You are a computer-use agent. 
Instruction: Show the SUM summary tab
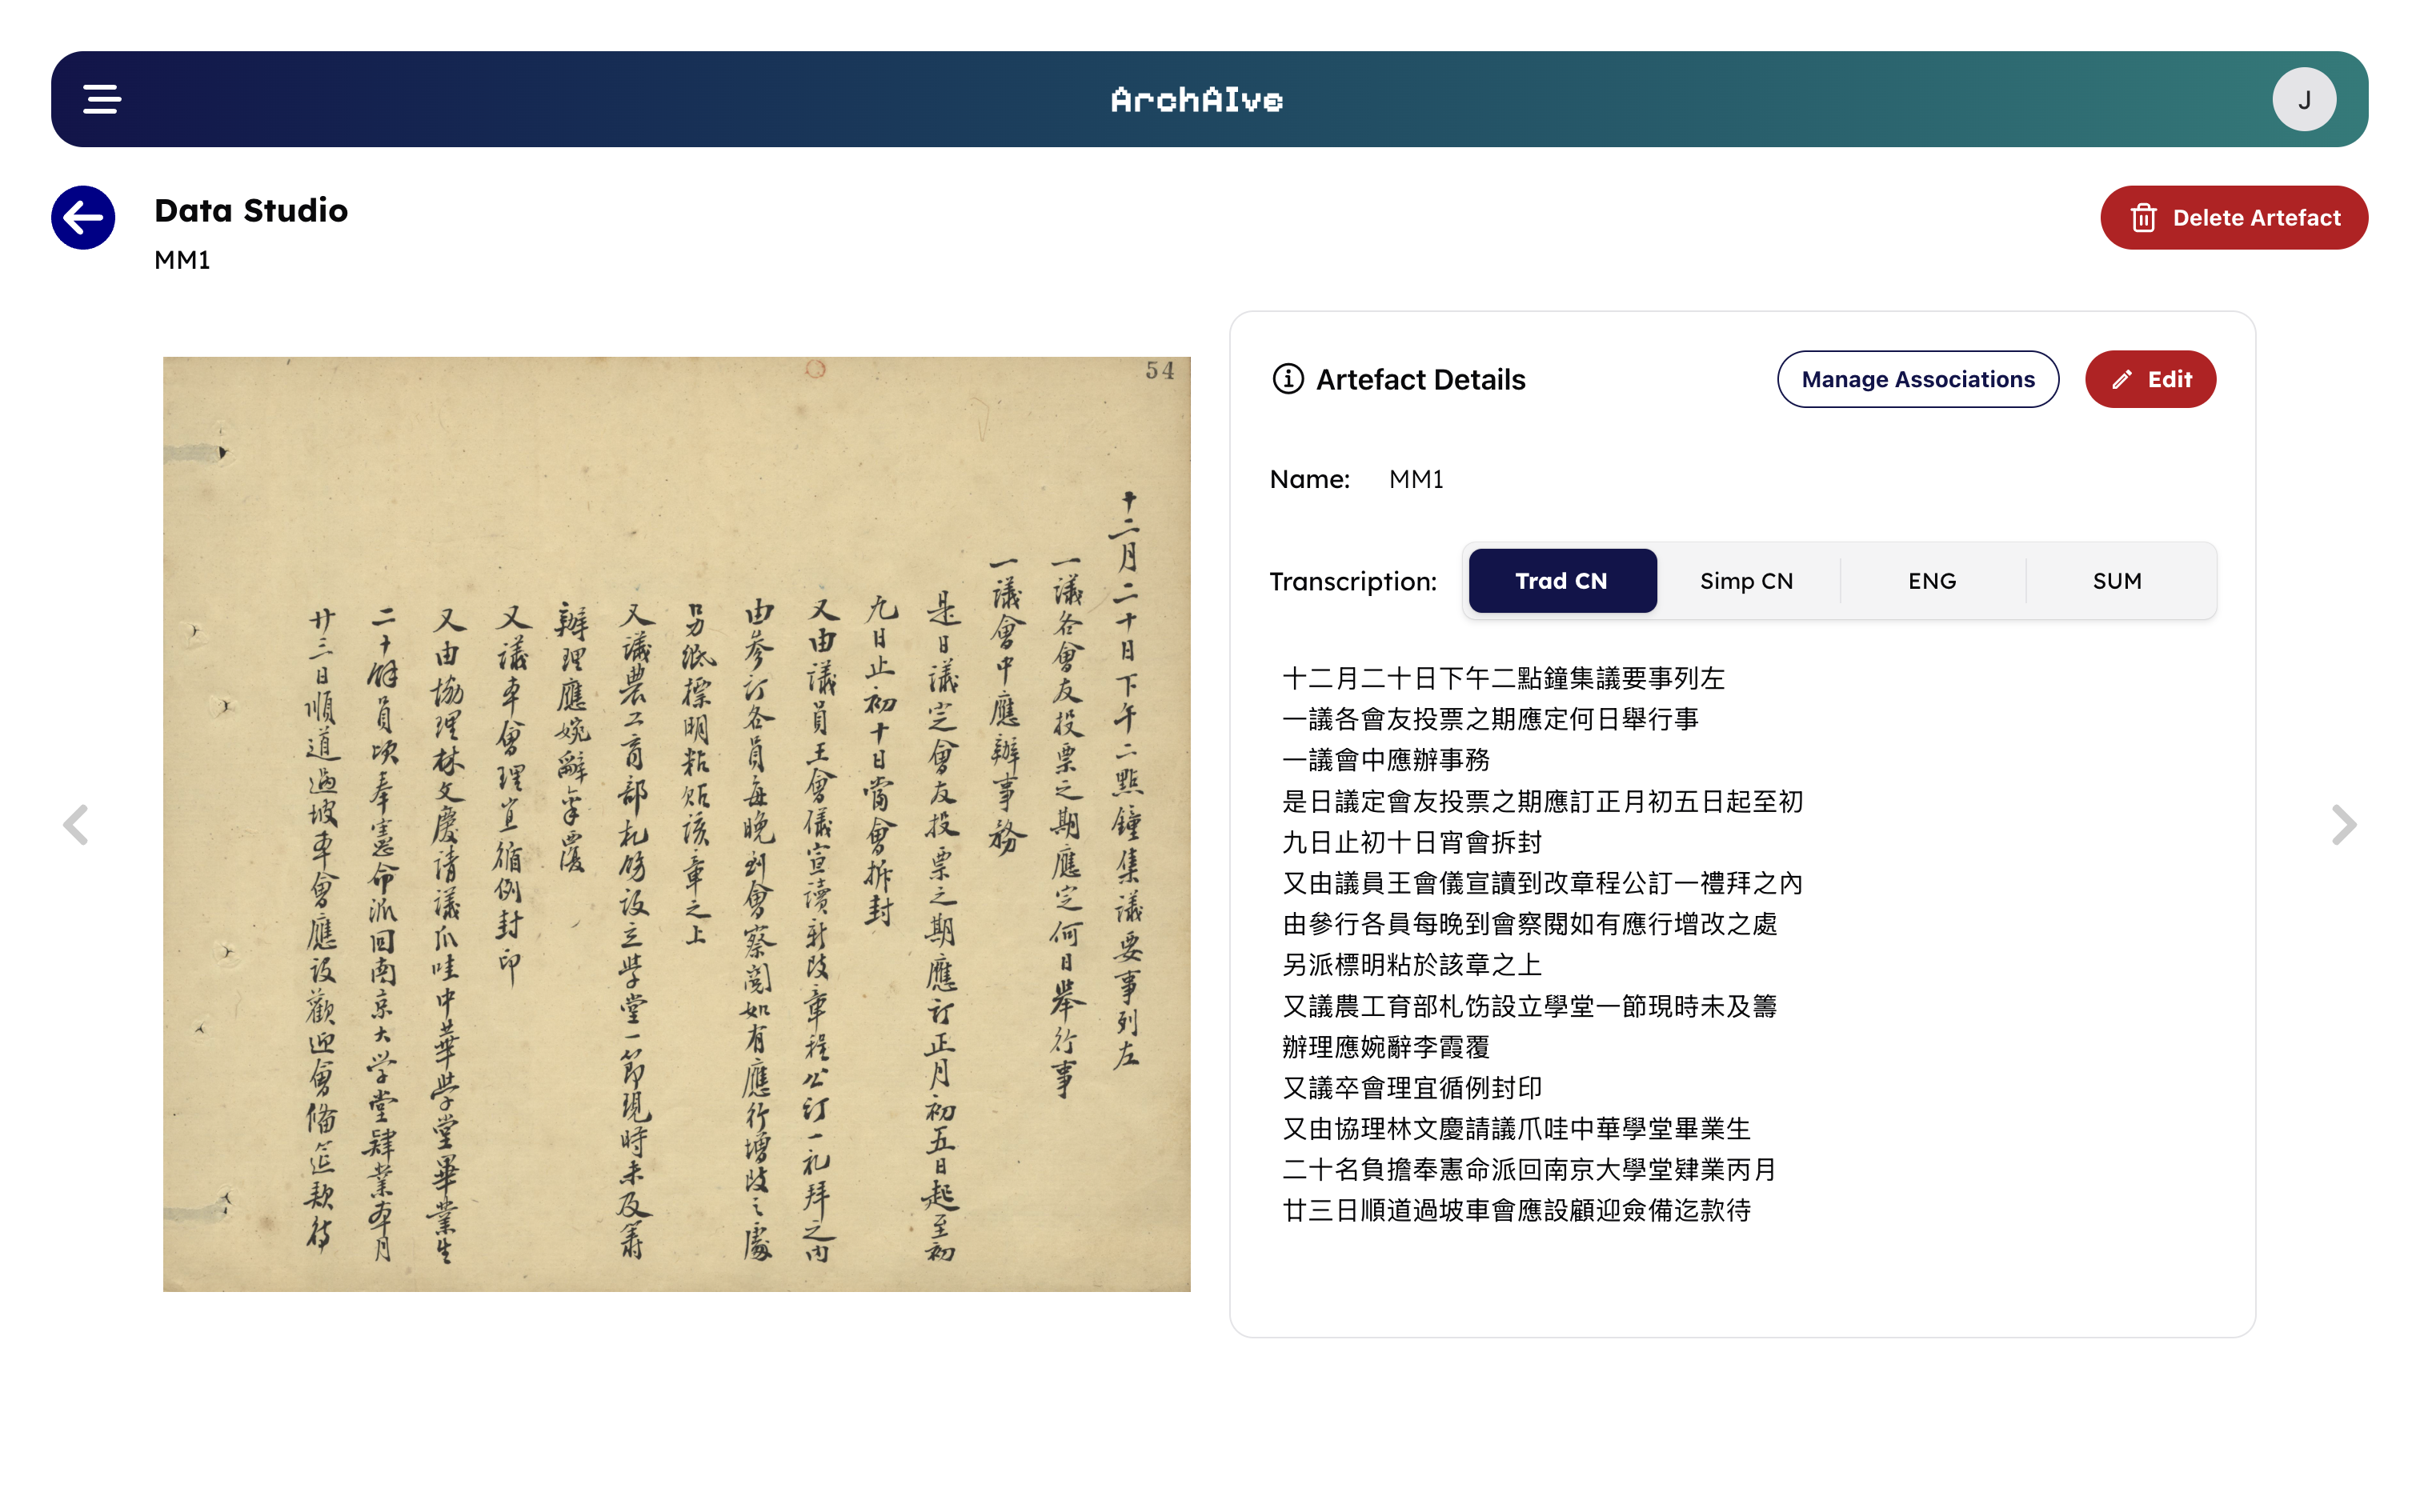pos(2116,581)
